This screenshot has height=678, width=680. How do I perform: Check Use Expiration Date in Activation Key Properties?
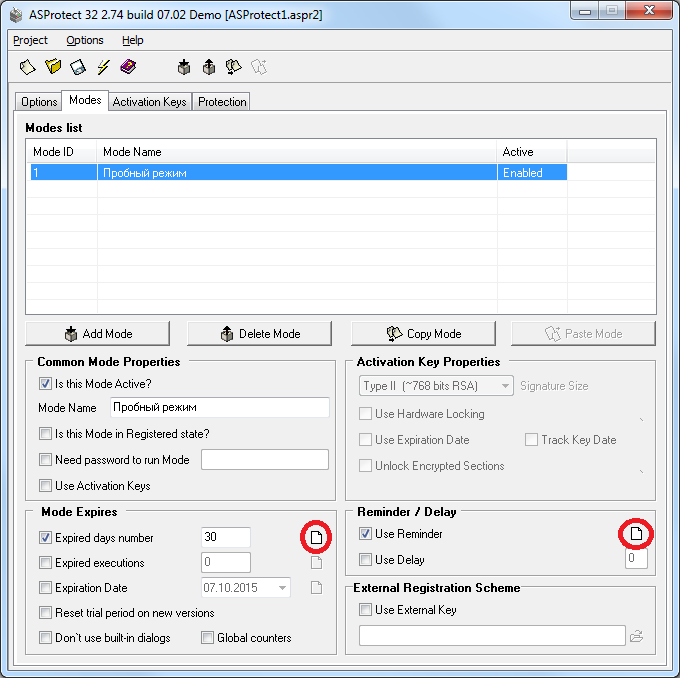(x=365, y=439)
